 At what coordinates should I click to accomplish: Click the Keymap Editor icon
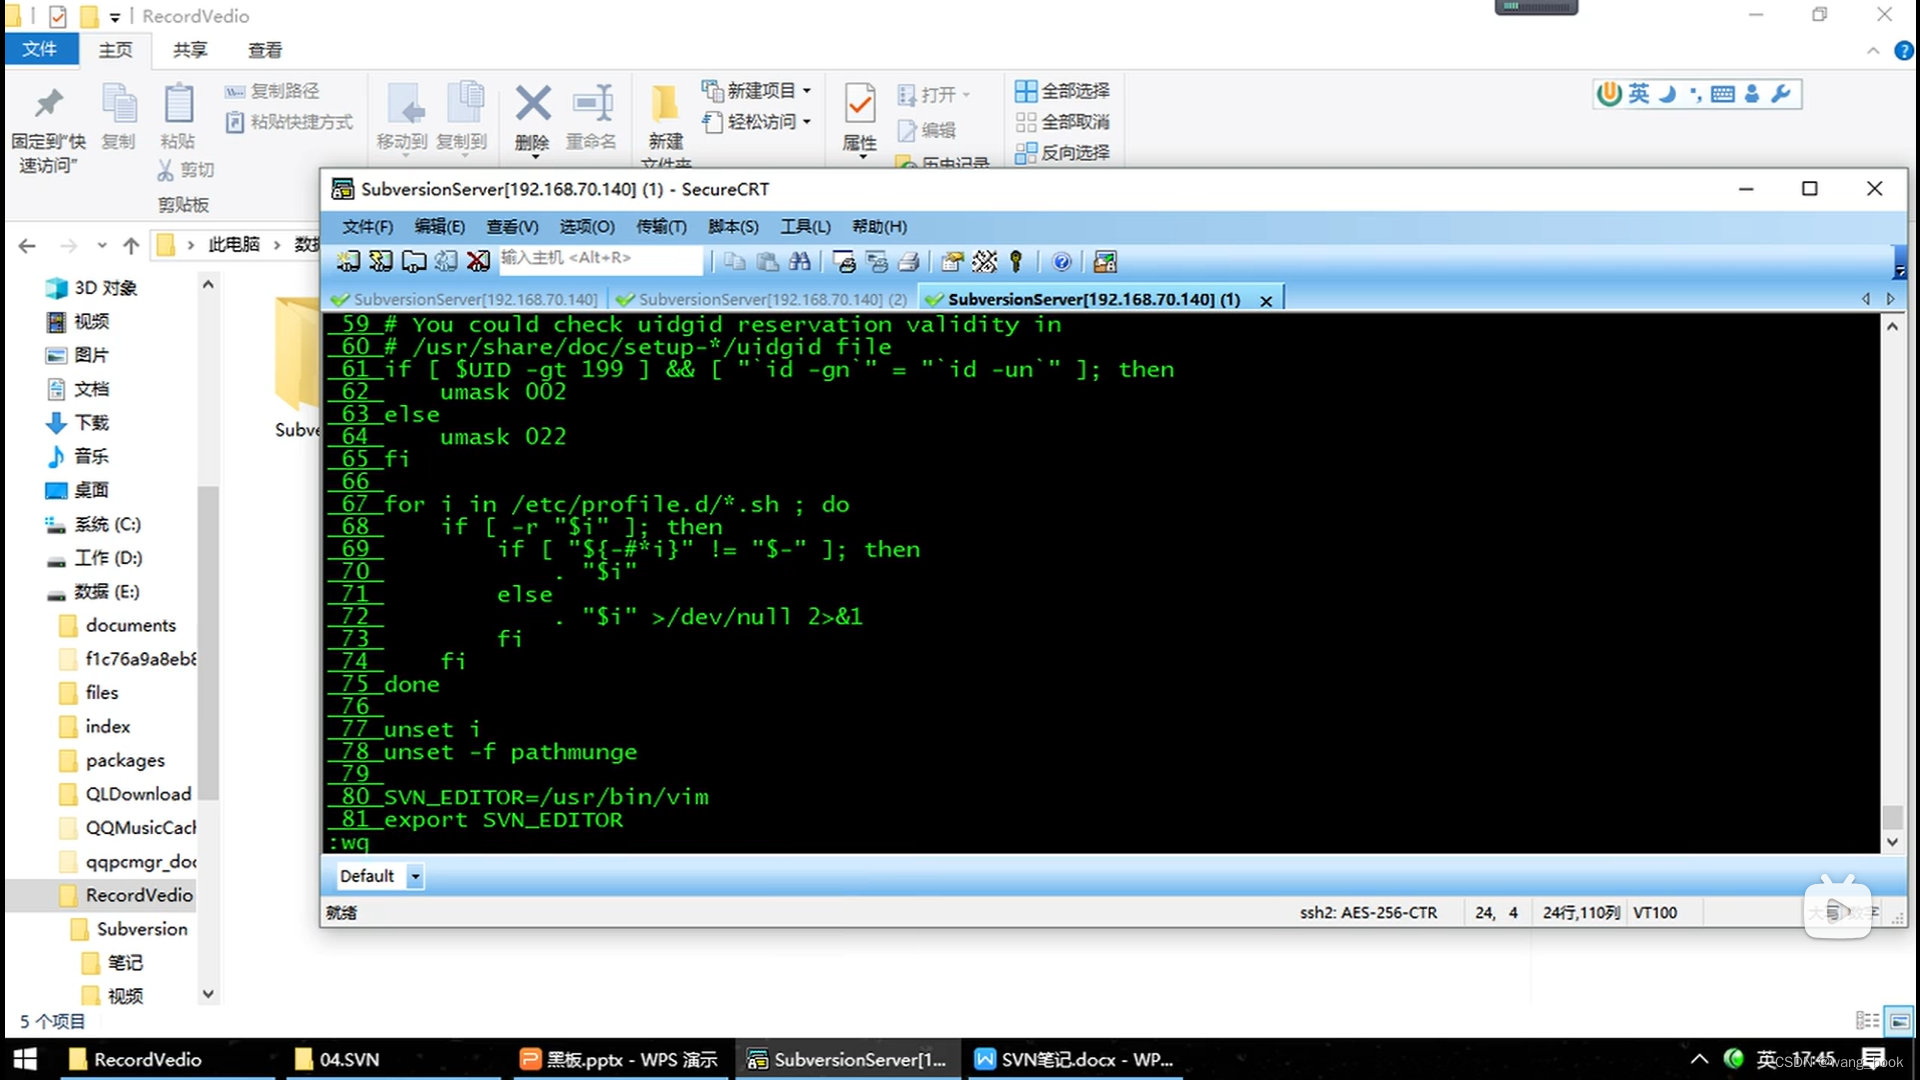pos(985,262)
